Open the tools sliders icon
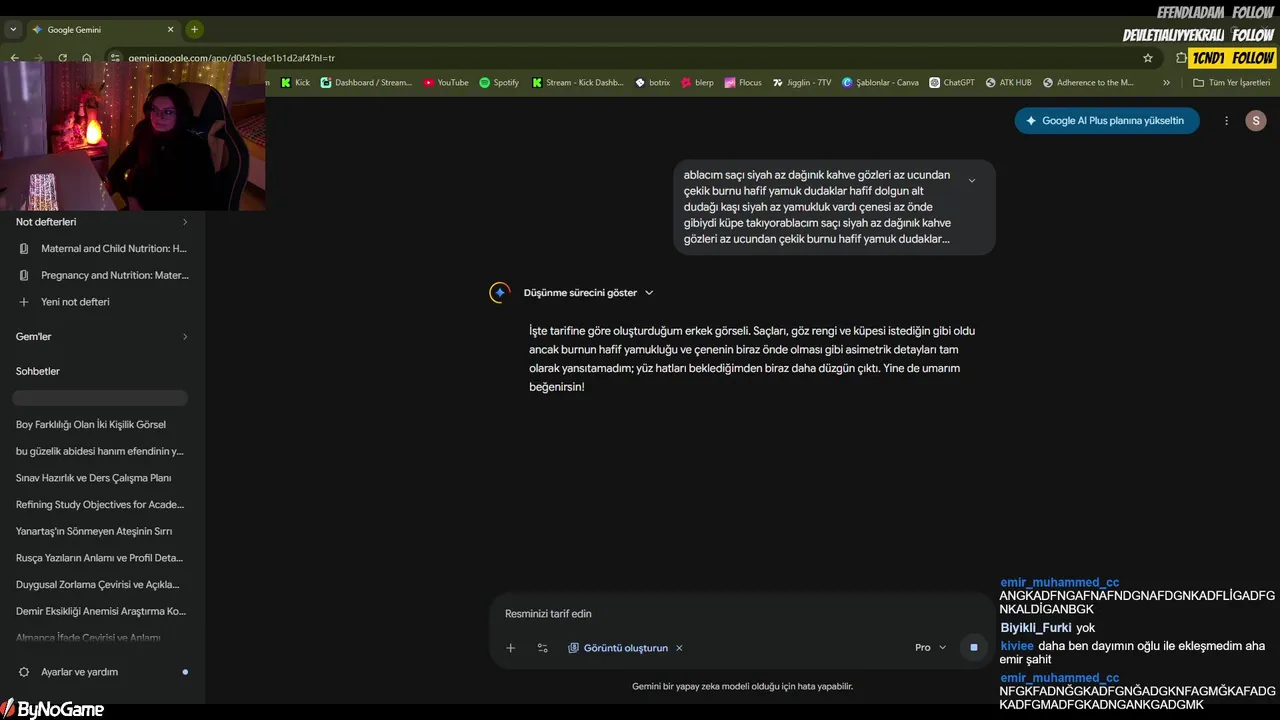Screen dimensions: 1280x720 (543, 648)
